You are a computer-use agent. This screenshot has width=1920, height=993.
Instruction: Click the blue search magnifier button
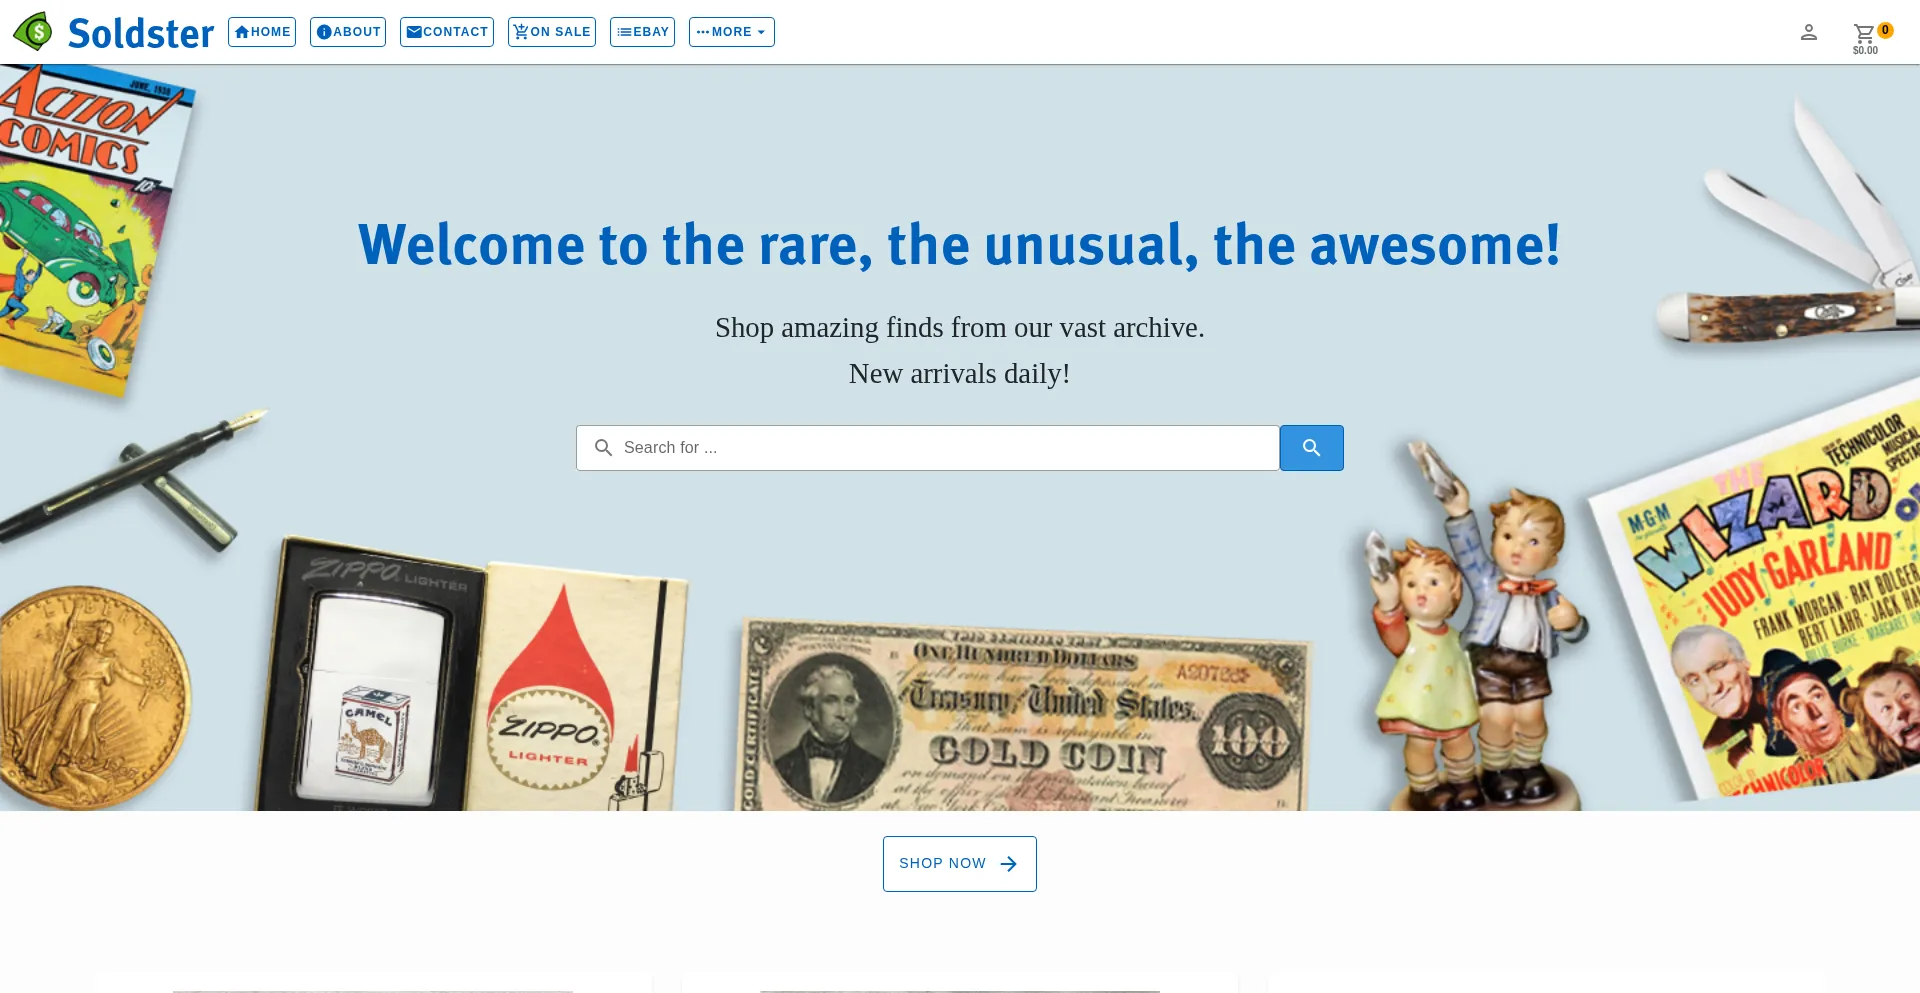(x=1312, y=448)
